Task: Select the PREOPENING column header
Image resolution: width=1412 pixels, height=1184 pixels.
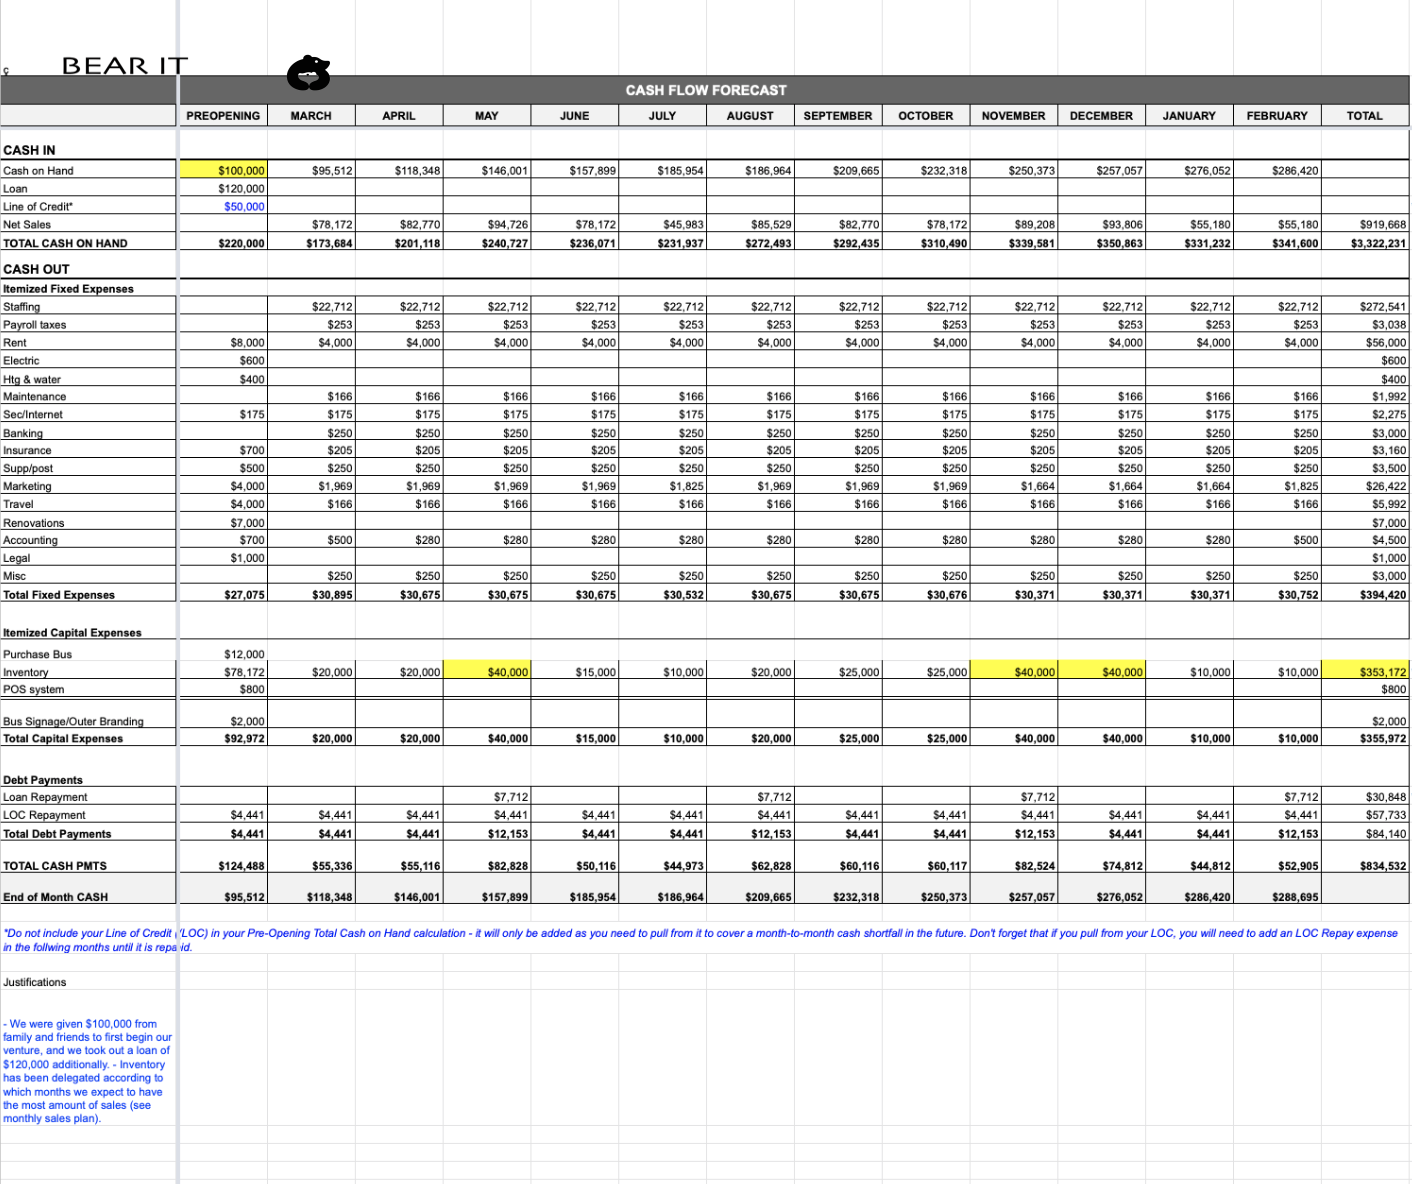Action: [223, 116]
